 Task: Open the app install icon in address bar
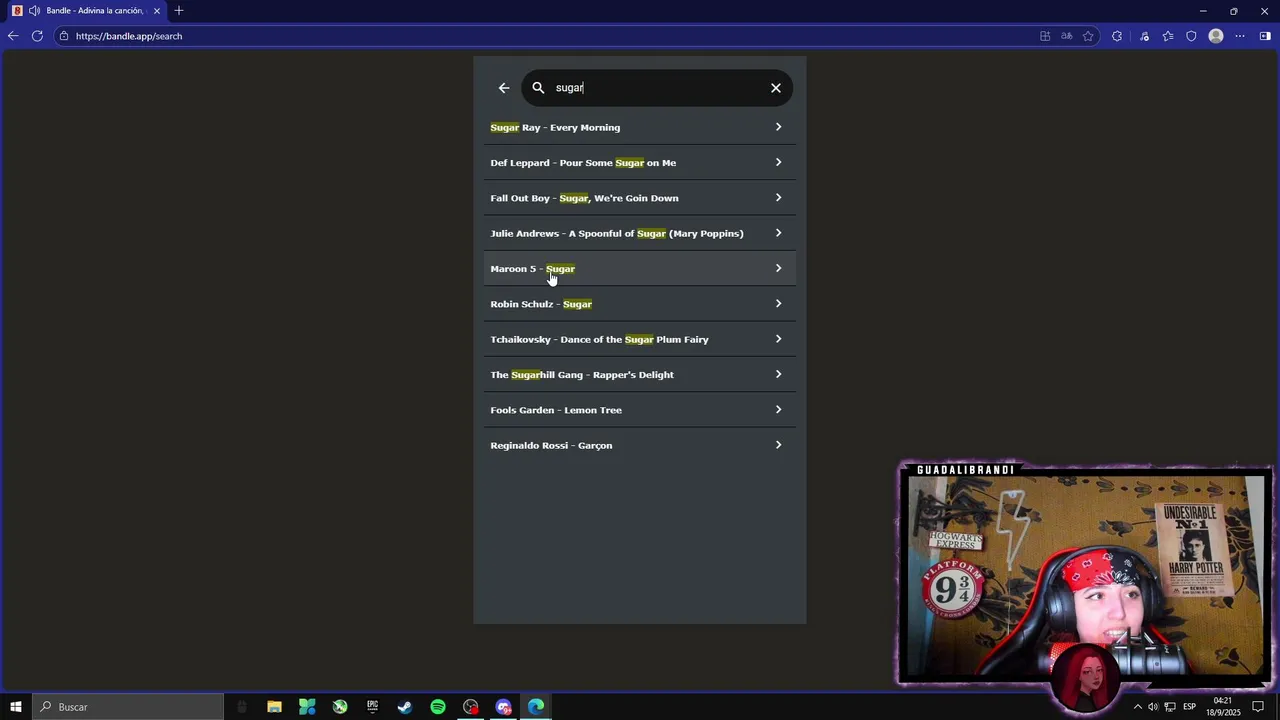(x=1045, y=36)
